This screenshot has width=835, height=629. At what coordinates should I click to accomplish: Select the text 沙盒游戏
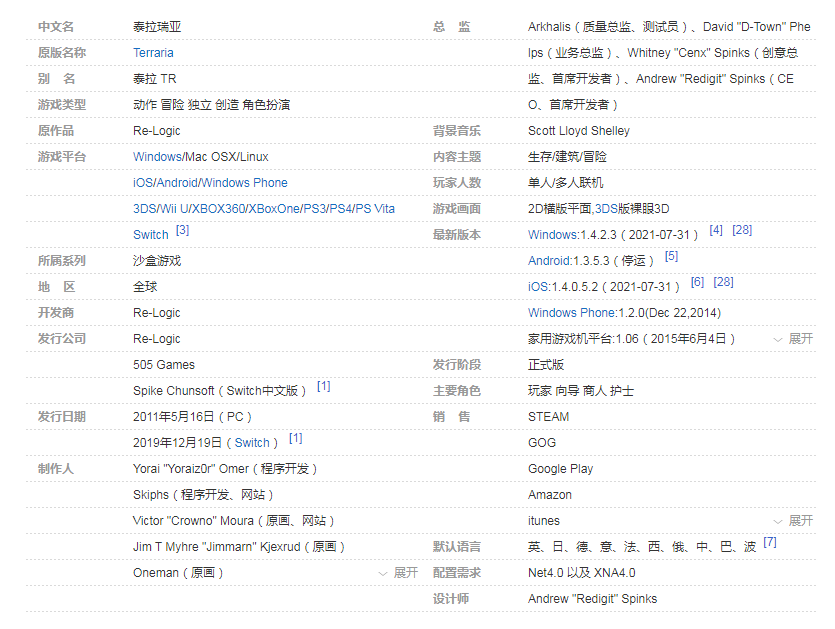[x=157, y=261]
